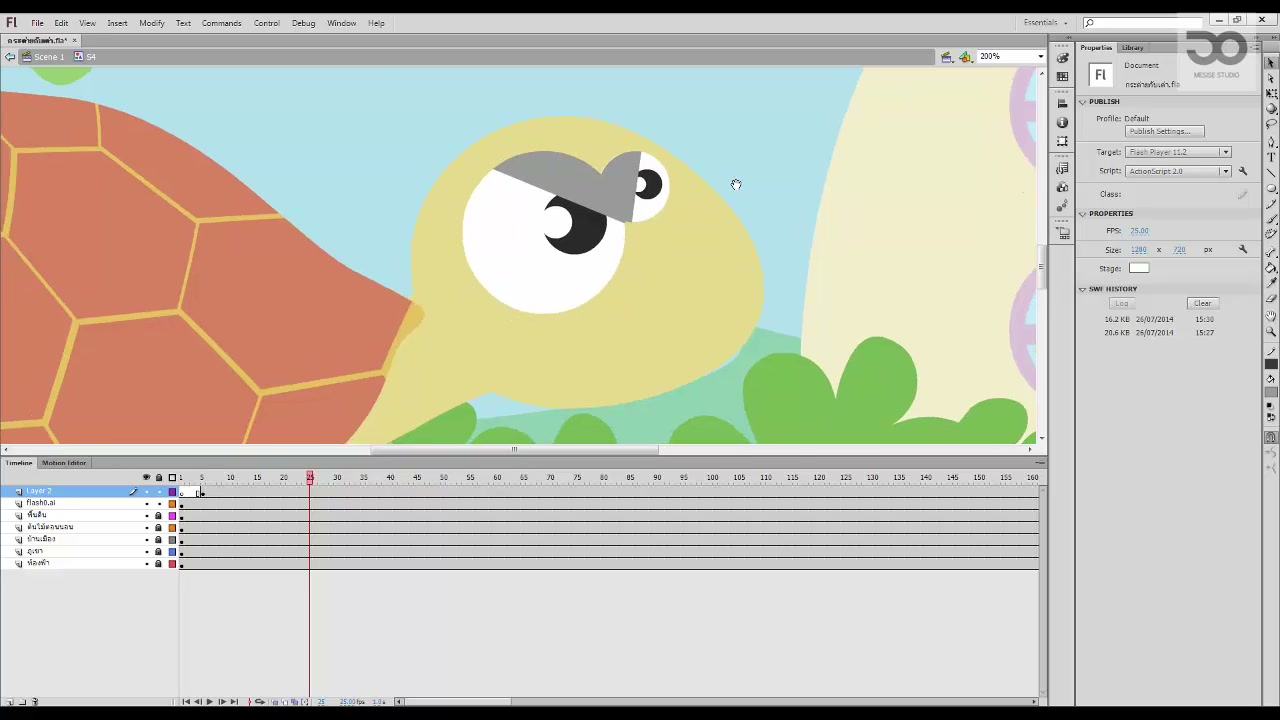
Task: Select the Subselection arrow tool
Action: pyautogui.click(x=1271, y=78)
